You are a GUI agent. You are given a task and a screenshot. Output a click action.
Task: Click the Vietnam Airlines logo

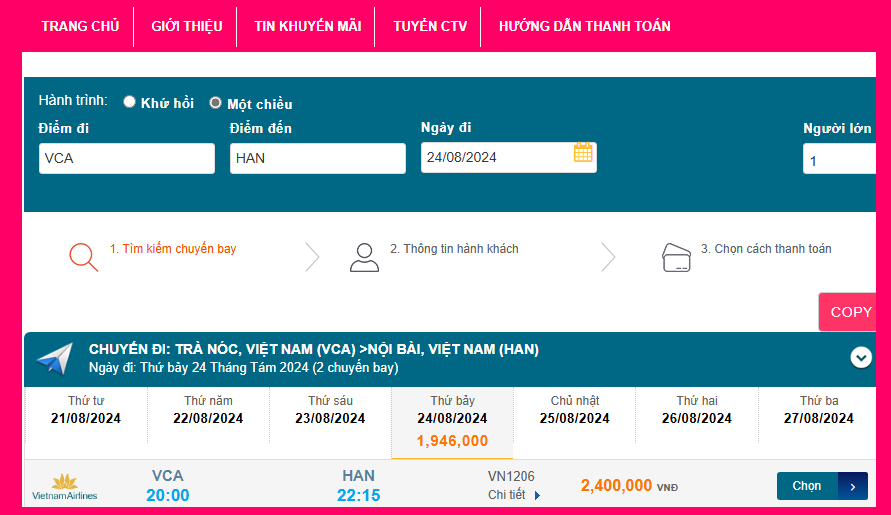point(65,487)
